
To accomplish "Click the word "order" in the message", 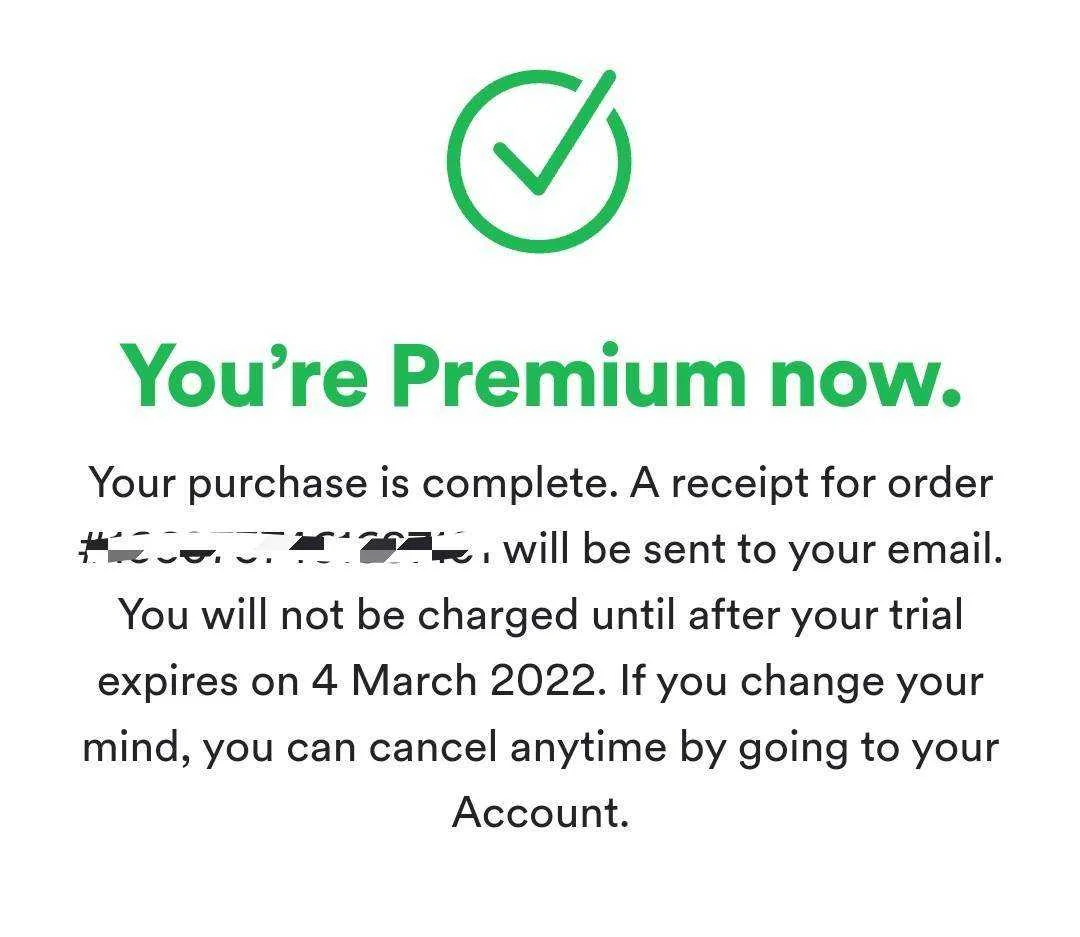I will coord(939,484).
